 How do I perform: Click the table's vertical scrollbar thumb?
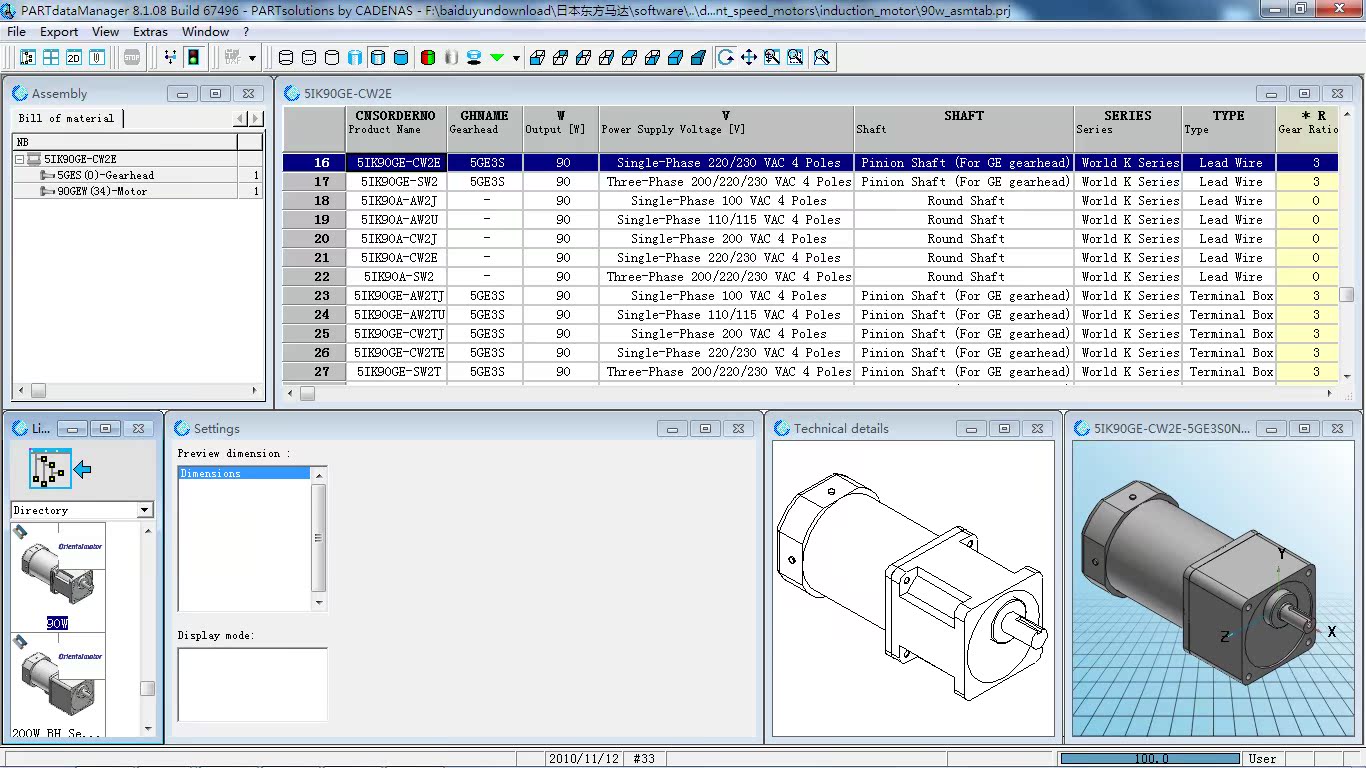[x=1347, y=295]
